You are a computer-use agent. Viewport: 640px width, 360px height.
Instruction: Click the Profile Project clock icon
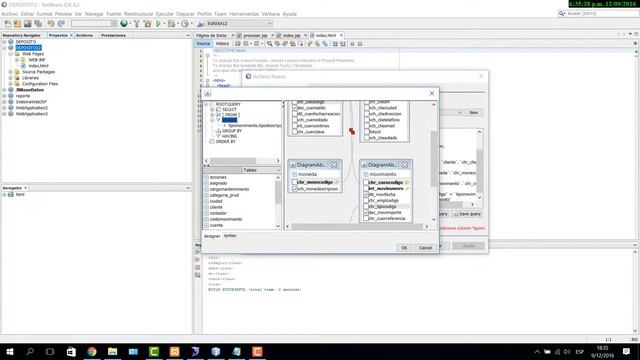tap(185, 24)
